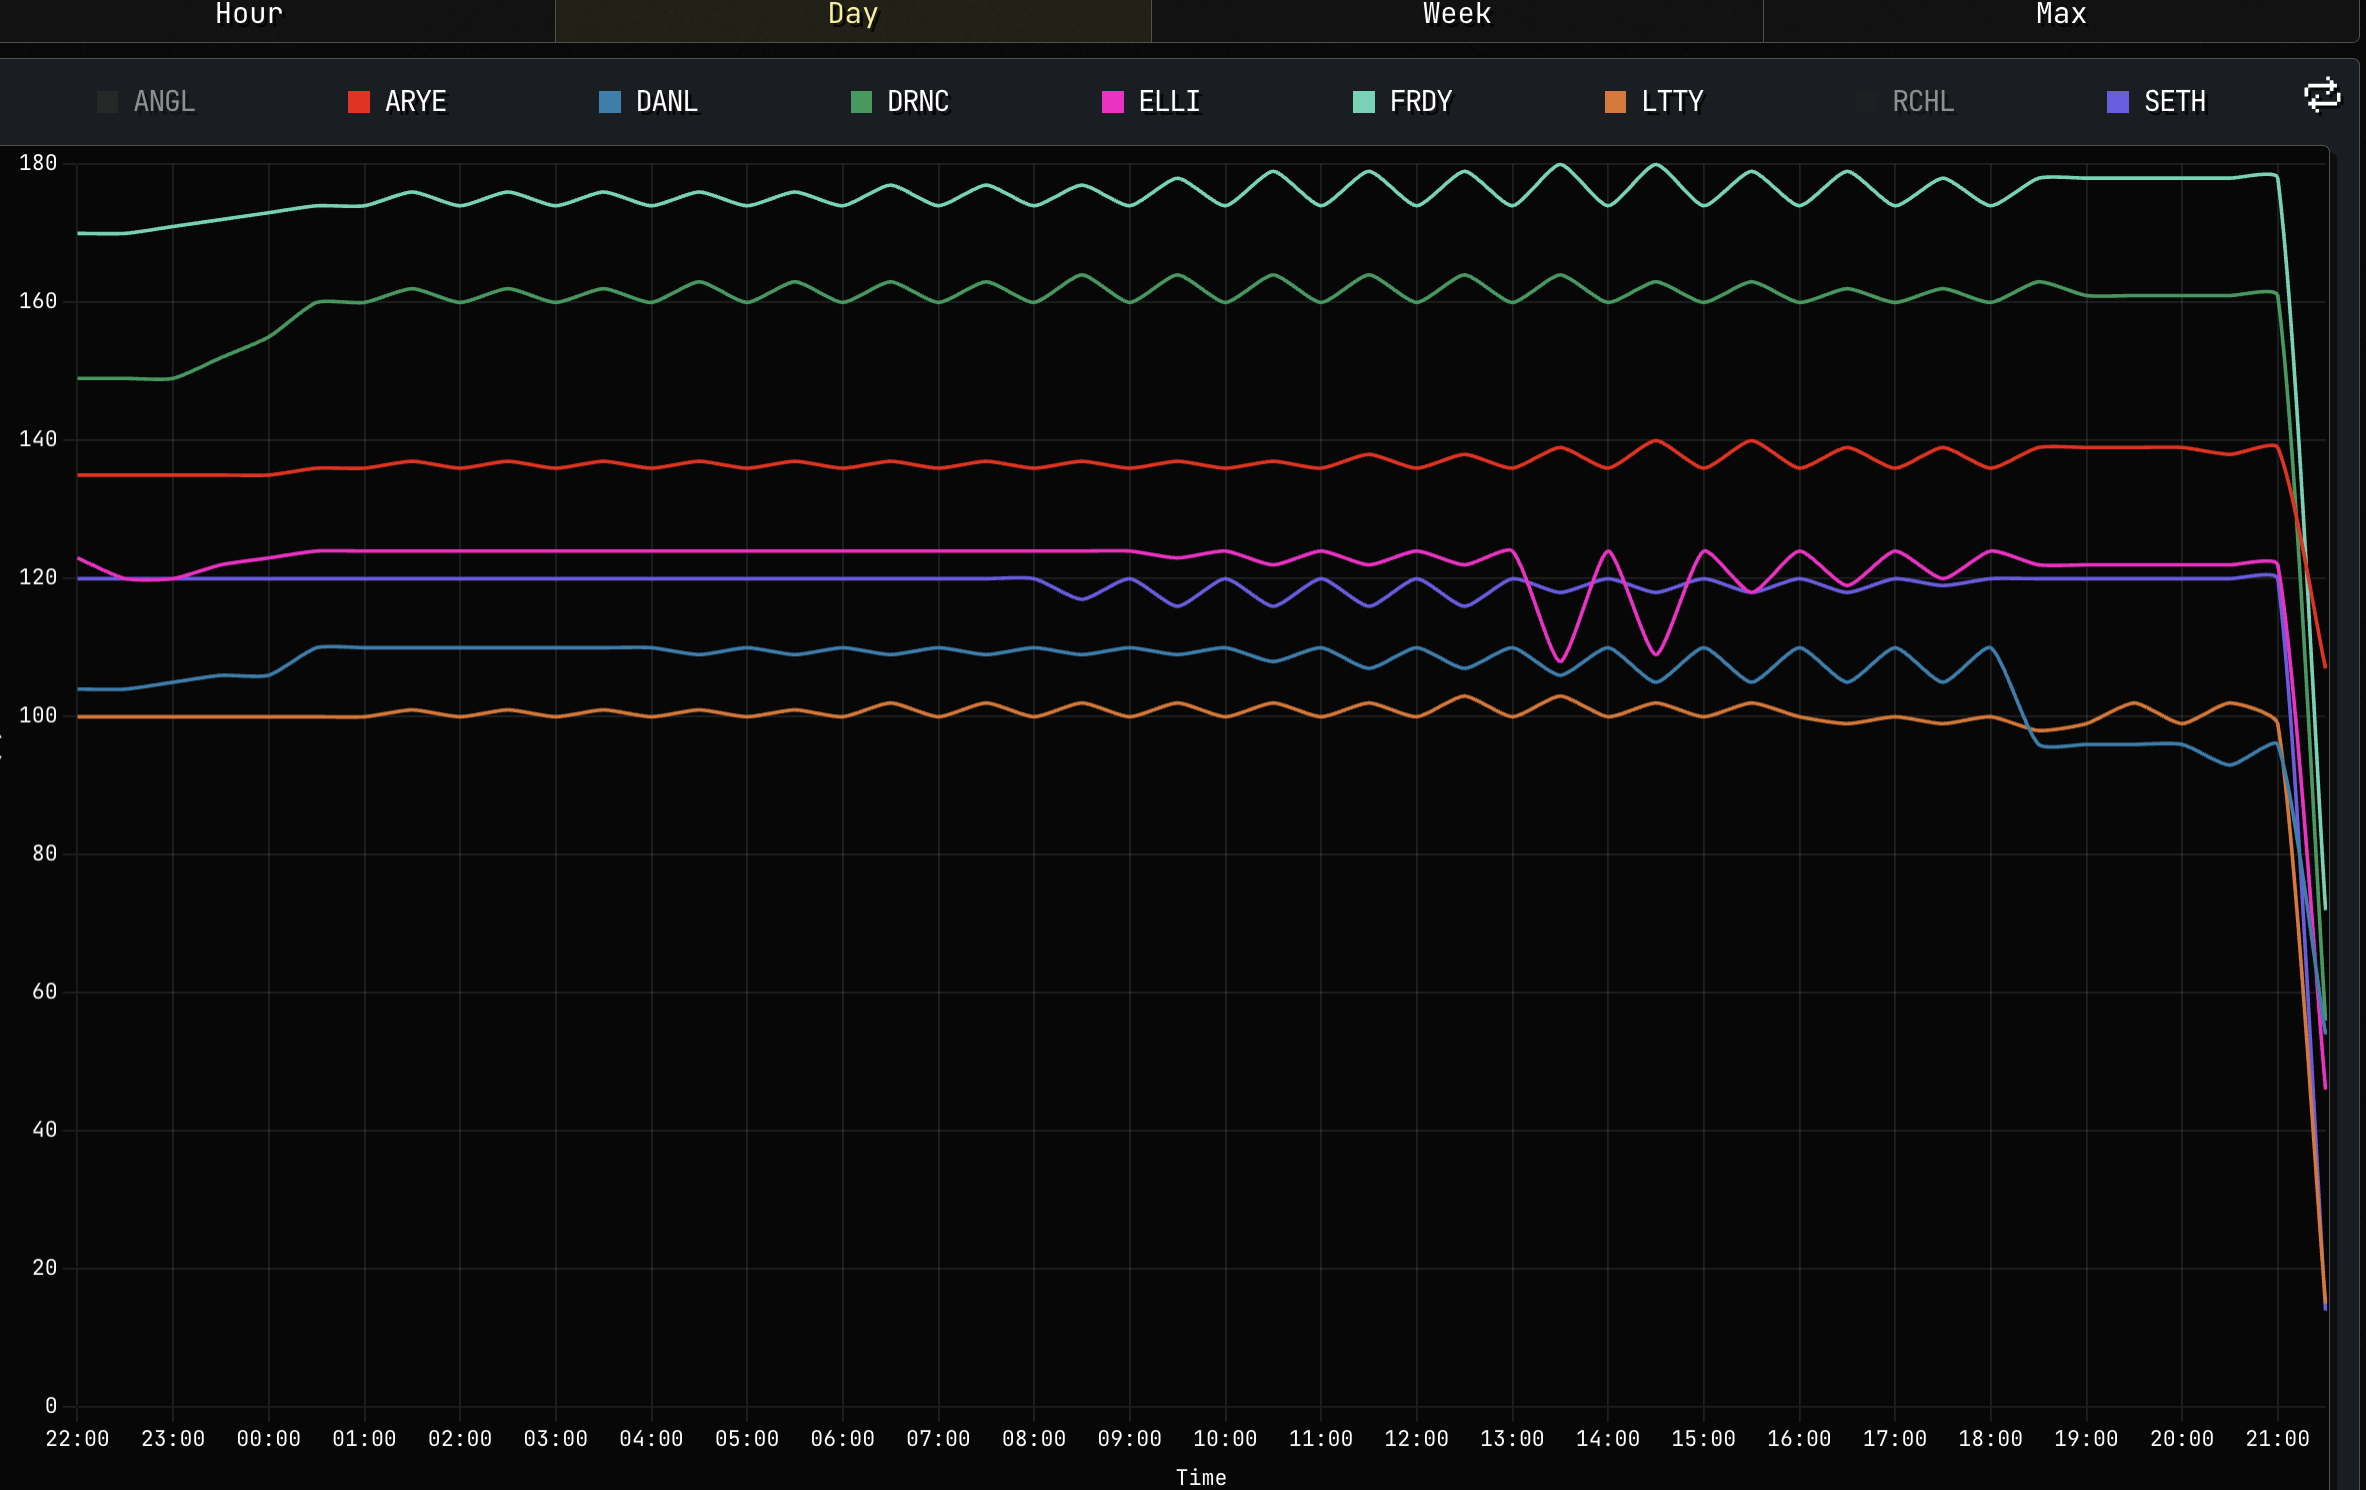Select the Day time range tab

pos(853,14)
